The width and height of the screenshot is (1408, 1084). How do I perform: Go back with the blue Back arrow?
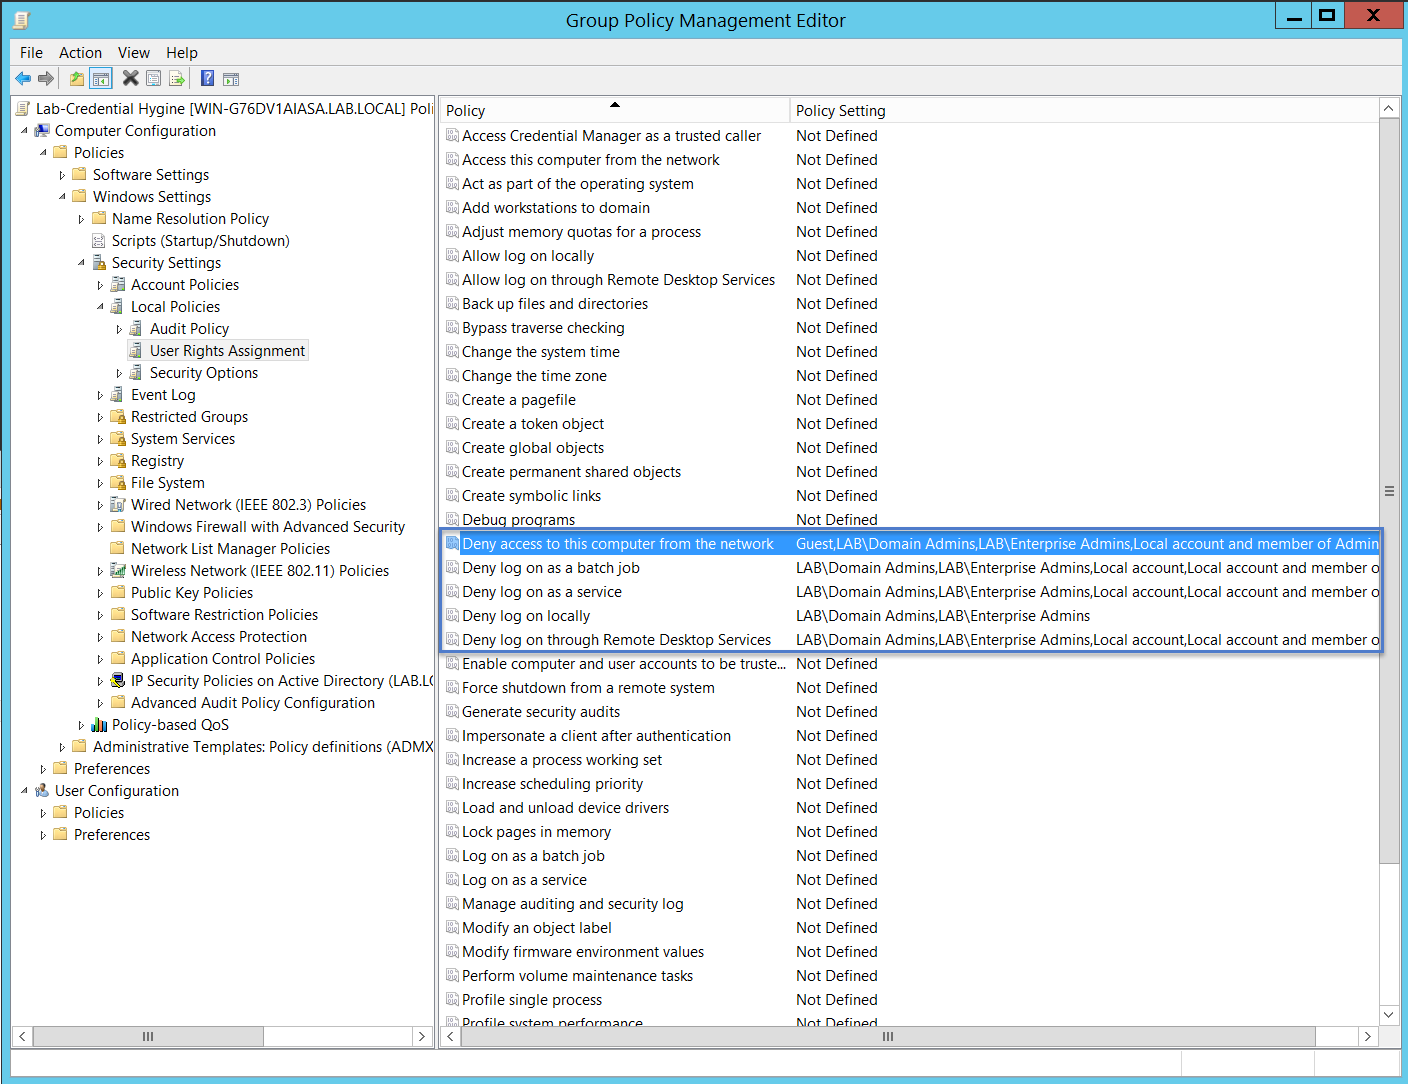pyautogui.click(x=23, y=79)
